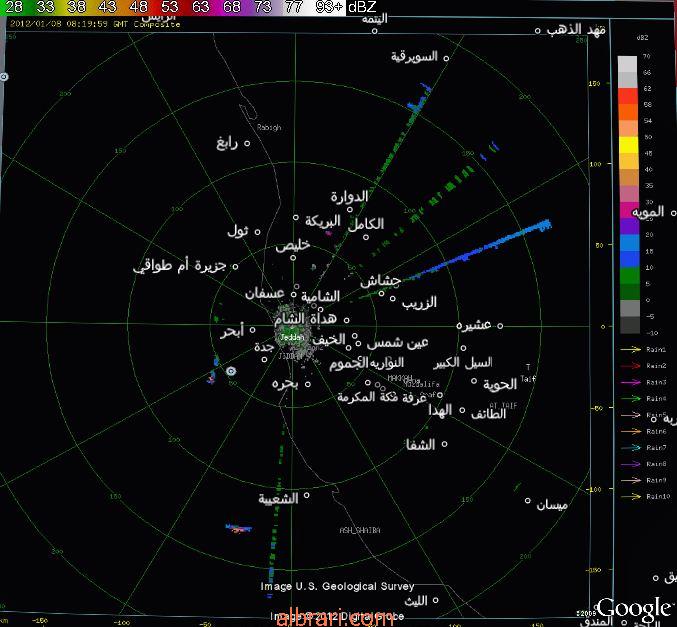Click the 2012/01/08 GMT Composite timestamp
Viewport: 677px width, 627px height.
tap(95, 24)
